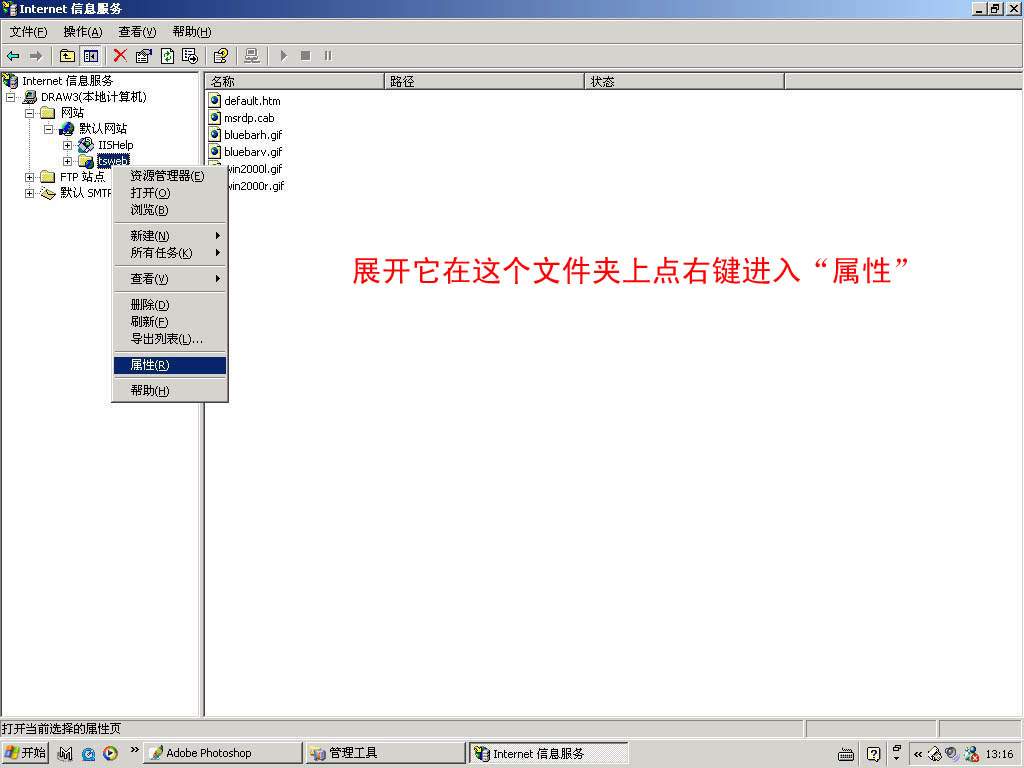Click the bluebarh.gif file icon

click(214, 135)
